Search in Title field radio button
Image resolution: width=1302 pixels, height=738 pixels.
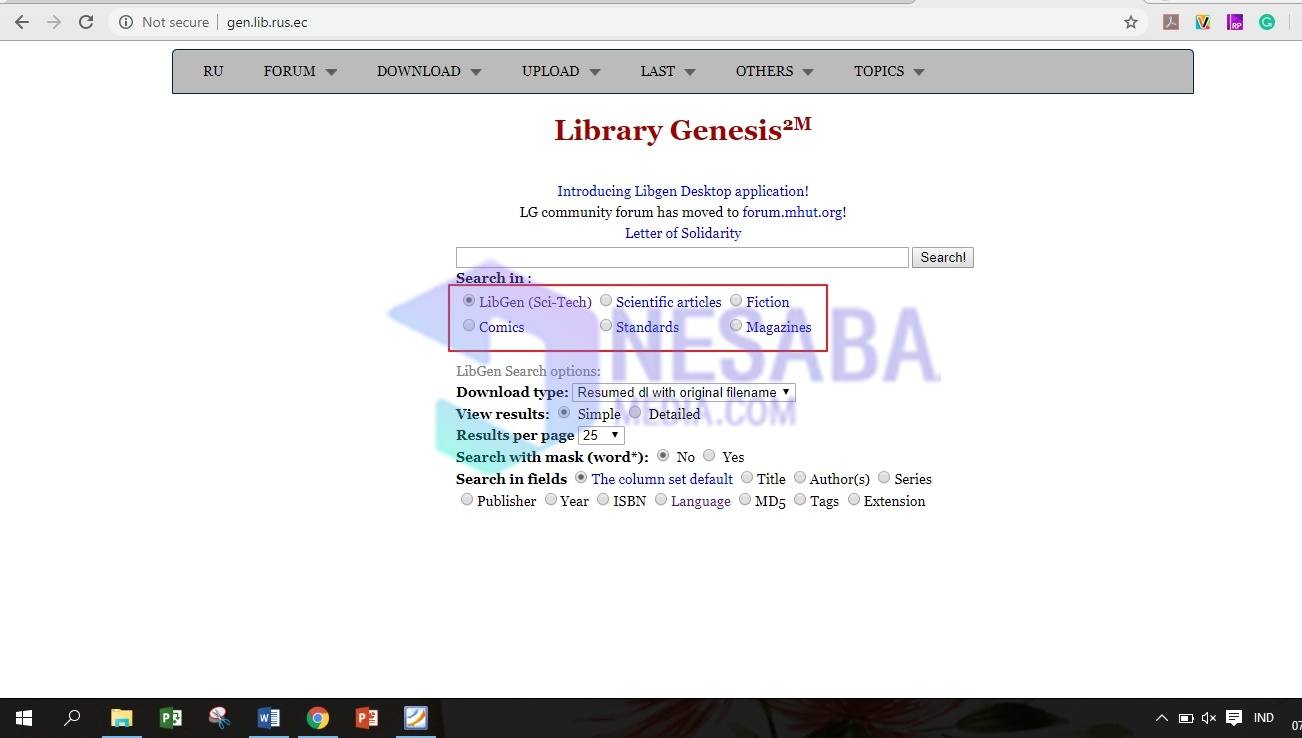click(747, 477)
